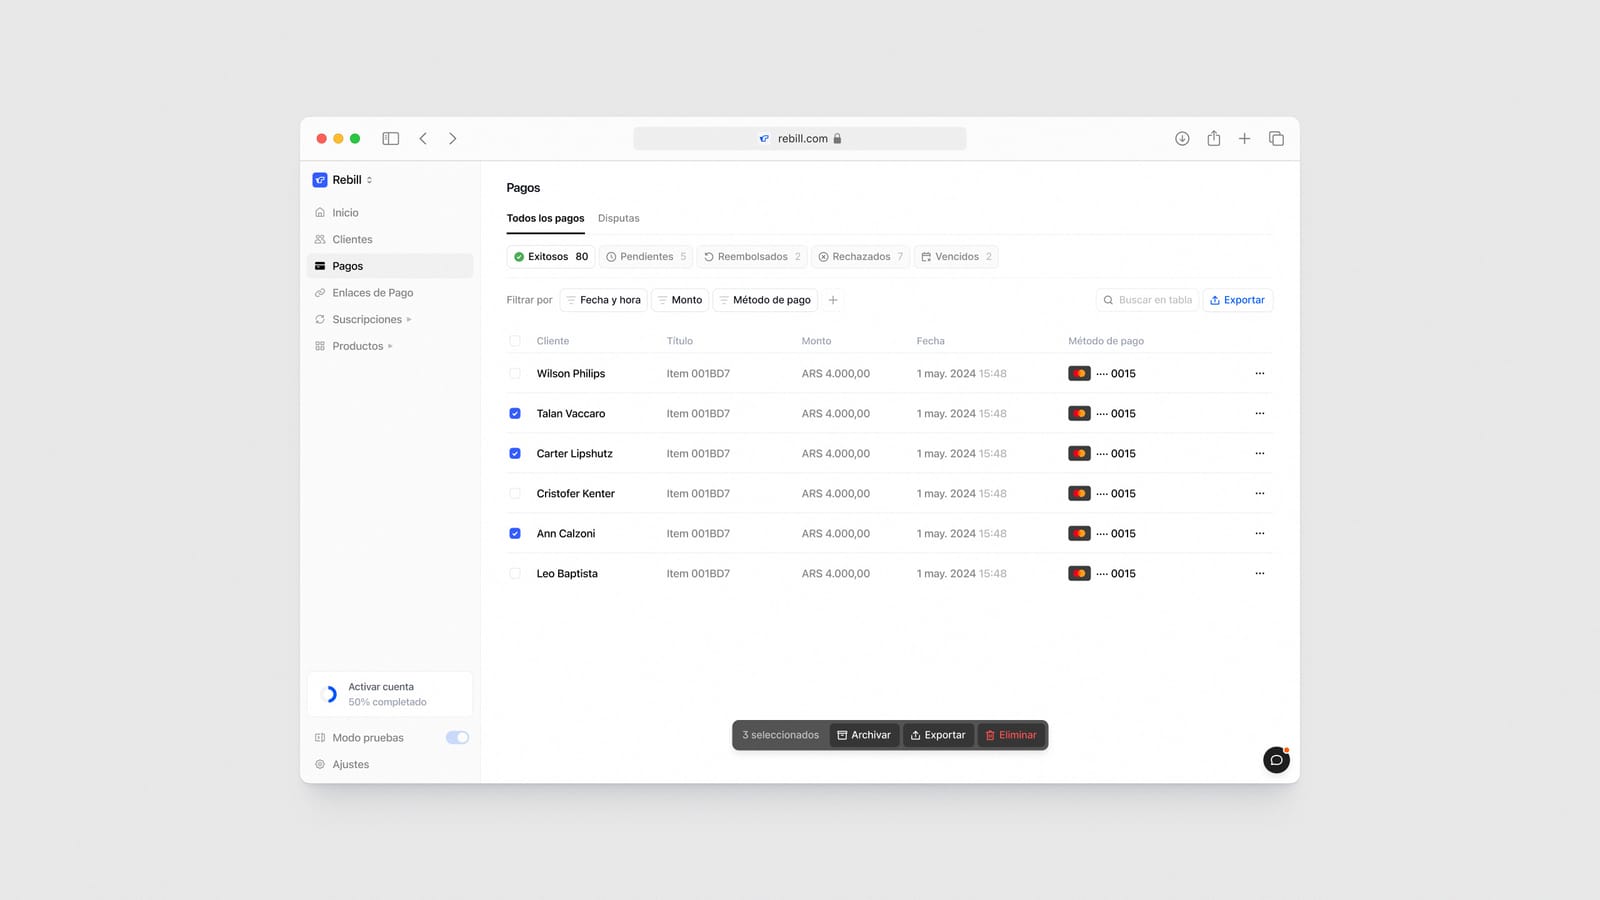Open Enlaces de Pago section
1600x900 pixels.
373,292
